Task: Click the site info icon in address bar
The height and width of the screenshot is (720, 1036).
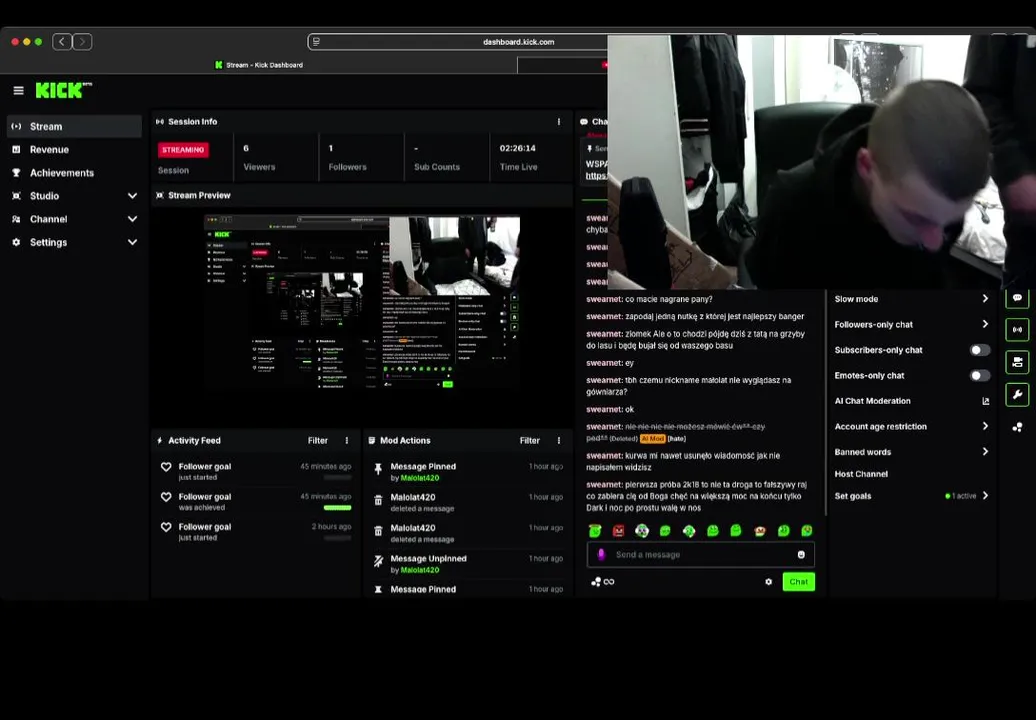Action: click(316, 42)
